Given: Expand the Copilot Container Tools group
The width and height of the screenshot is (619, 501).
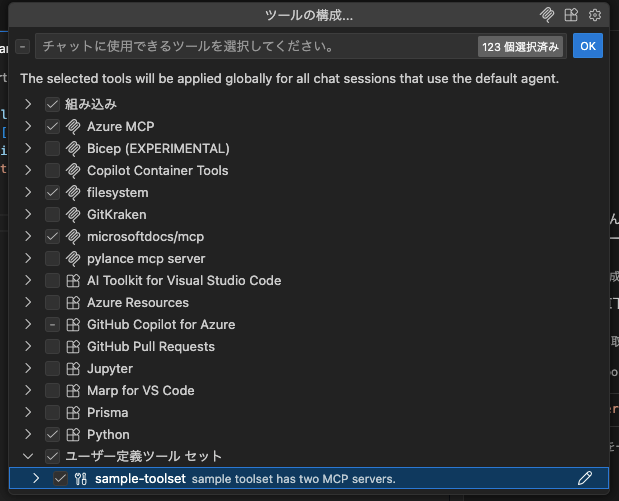Looking at the screenshot, I should [x=28, y=171].
